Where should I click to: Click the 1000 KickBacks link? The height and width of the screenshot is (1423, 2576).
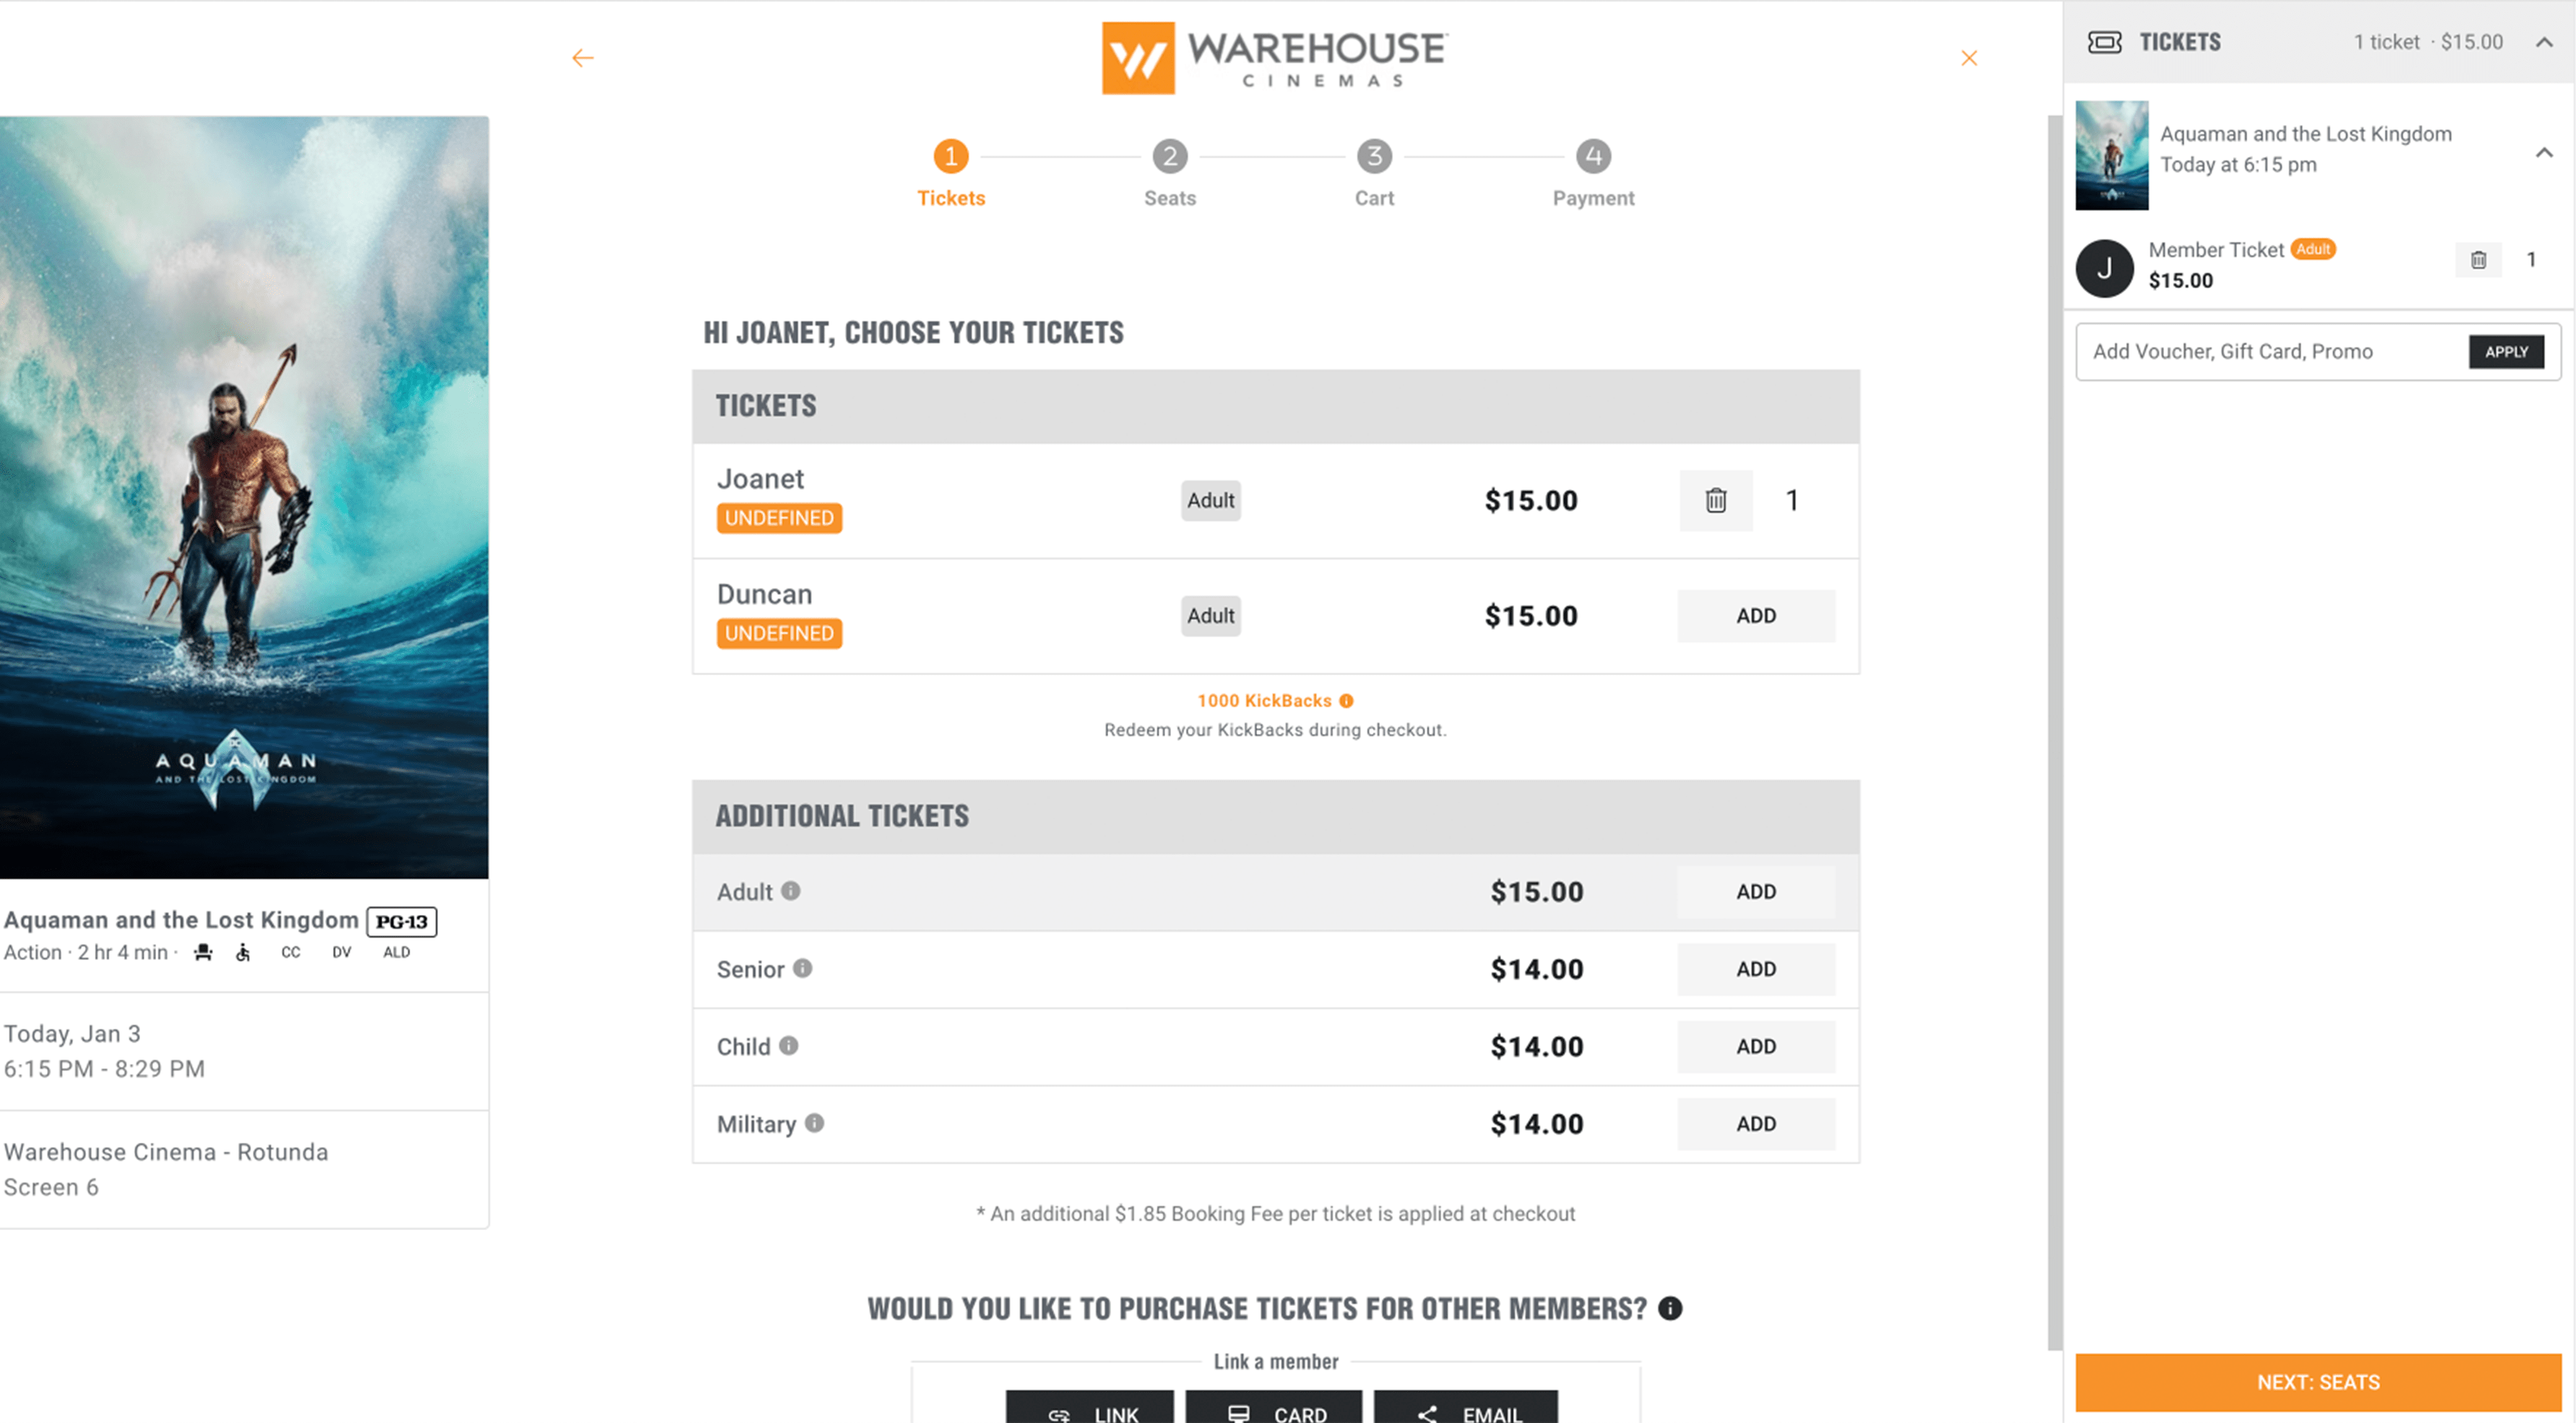click(1264, 701)
